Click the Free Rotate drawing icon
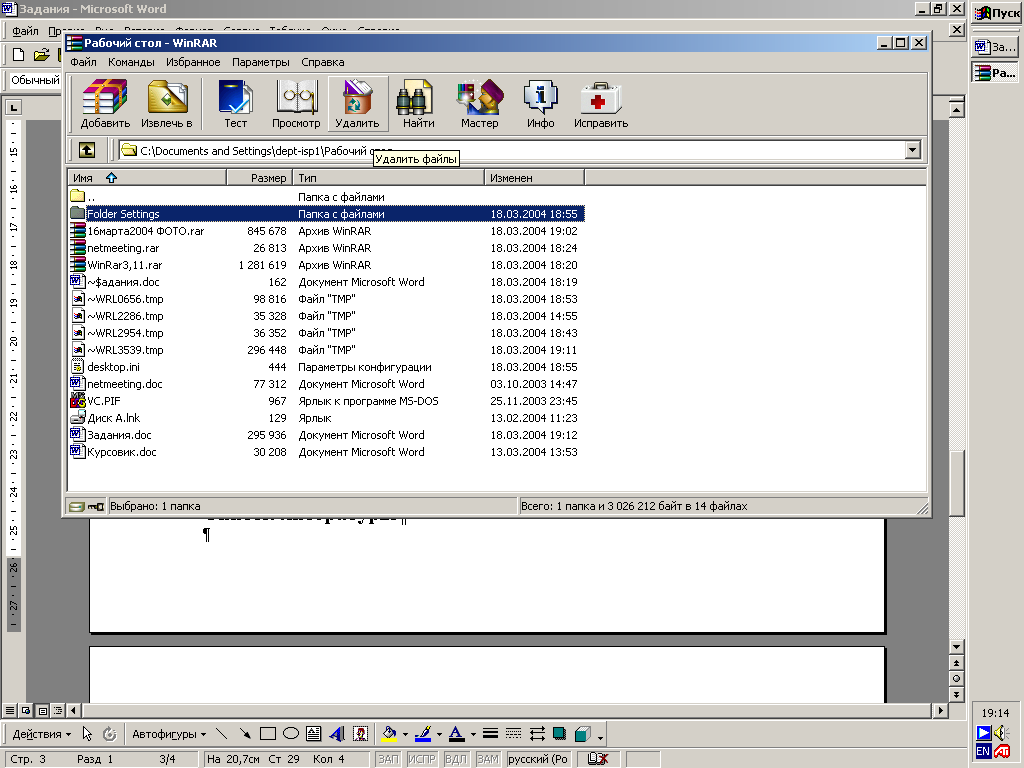1024x768 pixels. point(110,734)
